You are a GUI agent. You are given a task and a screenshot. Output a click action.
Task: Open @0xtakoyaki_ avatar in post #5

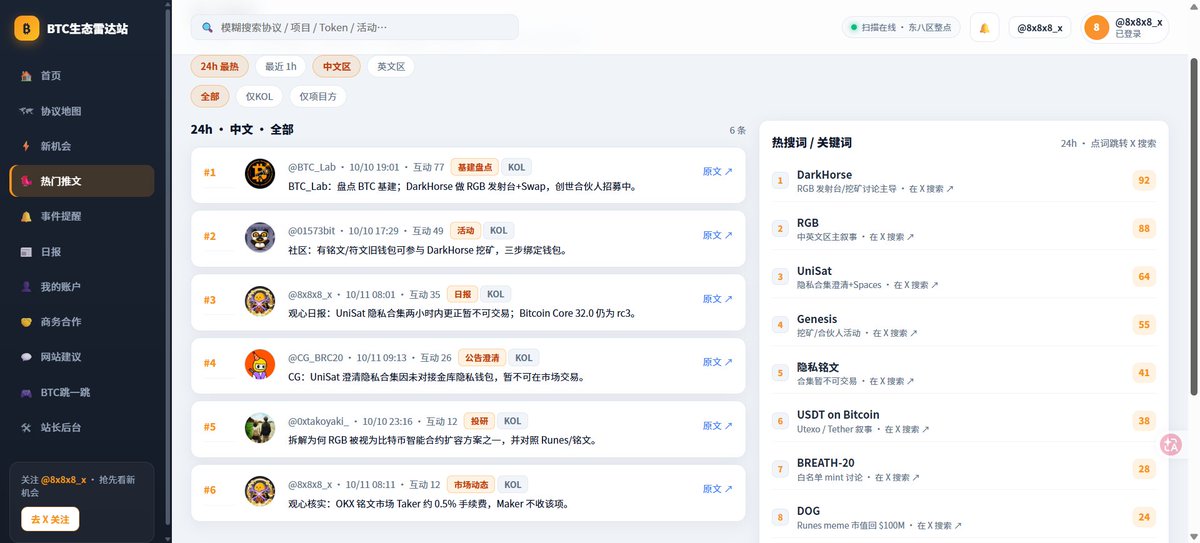click(x=260, y=428)
